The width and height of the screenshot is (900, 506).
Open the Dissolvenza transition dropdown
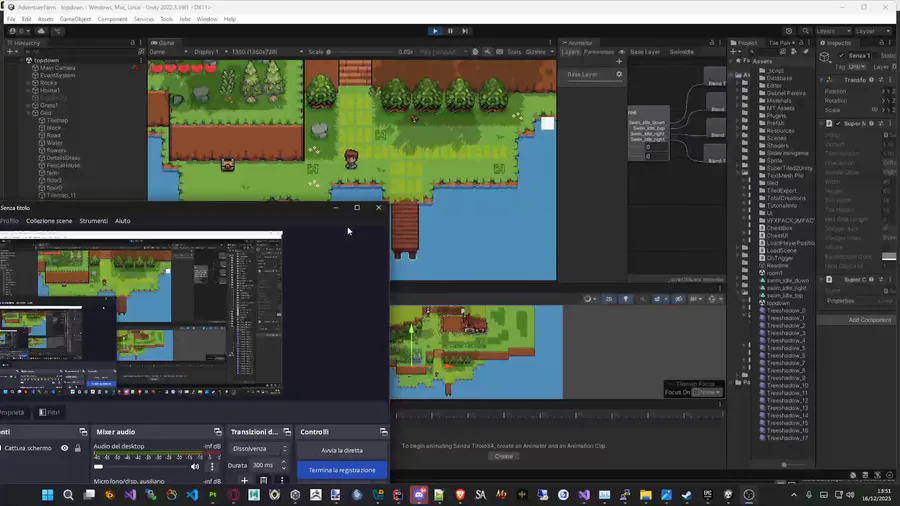pyautogui.click(x=259, y=449)
